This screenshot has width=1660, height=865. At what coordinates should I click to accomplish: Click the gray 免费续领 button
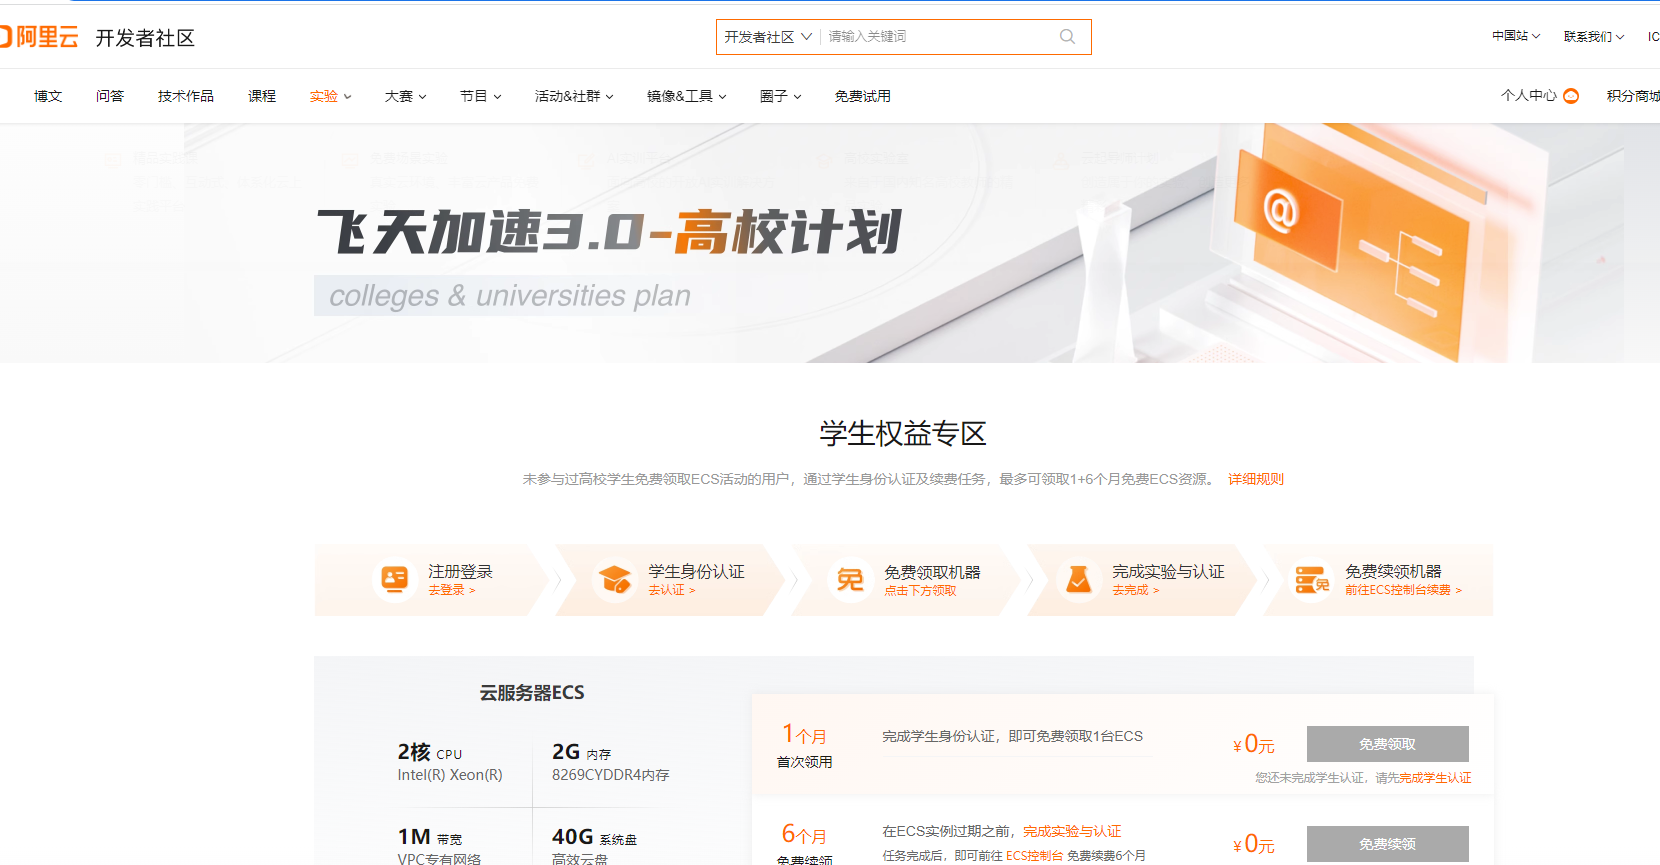point(1388,844)
